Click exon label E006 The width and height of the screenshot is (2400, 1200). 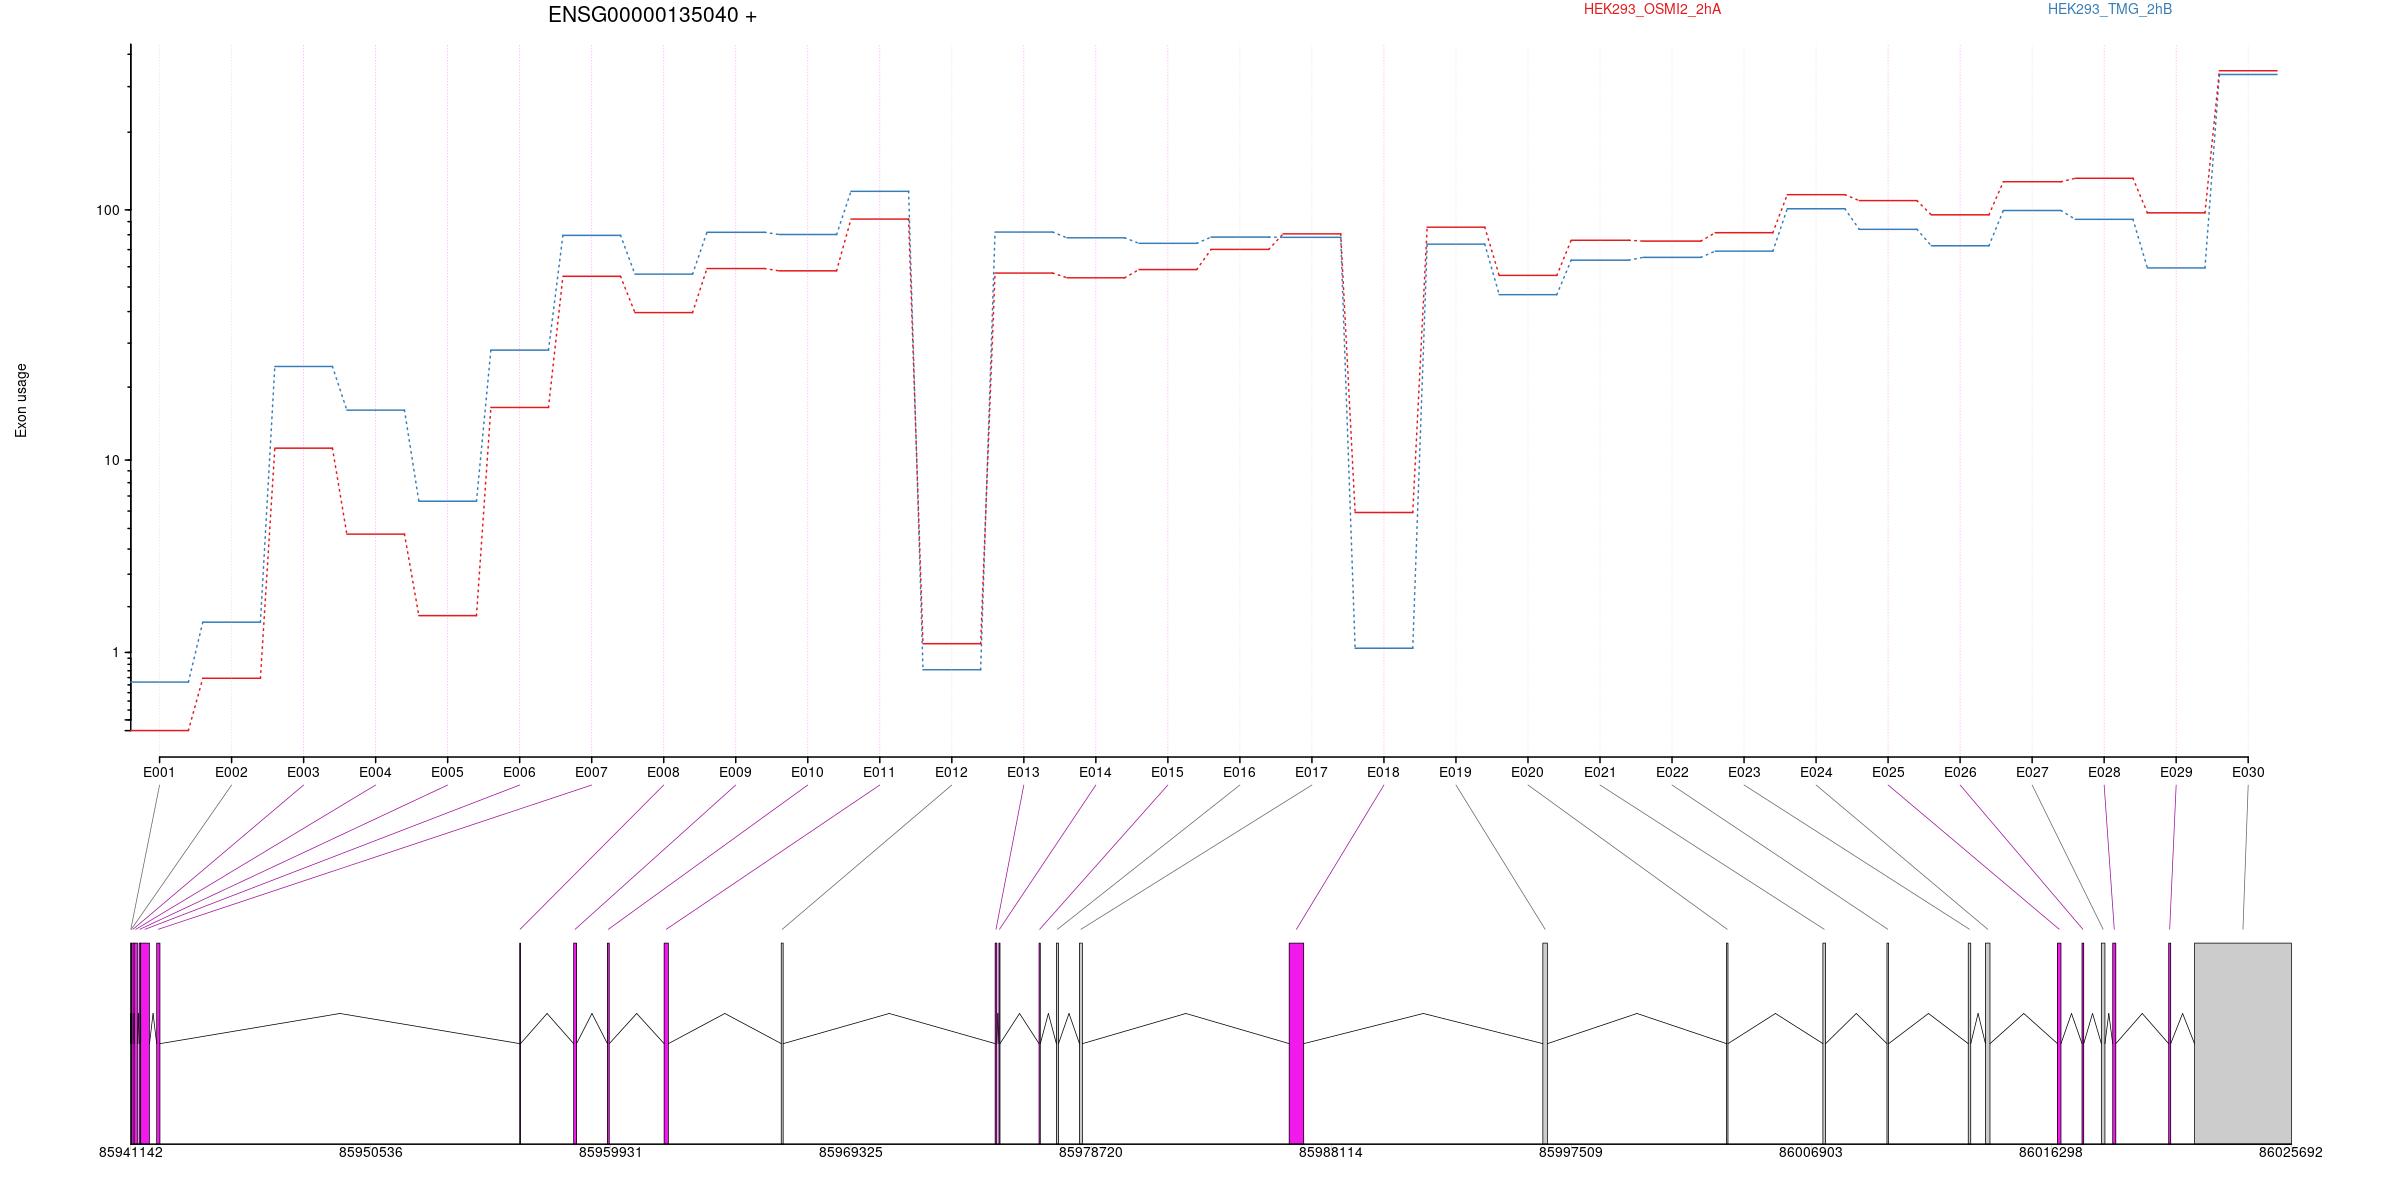coord(519,772)
